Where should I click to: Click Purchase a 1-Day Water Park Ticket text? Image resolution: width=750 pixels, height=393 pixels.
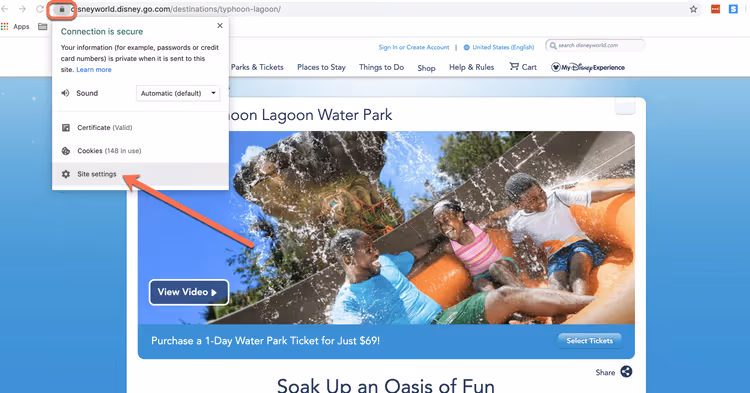point(265,341)
